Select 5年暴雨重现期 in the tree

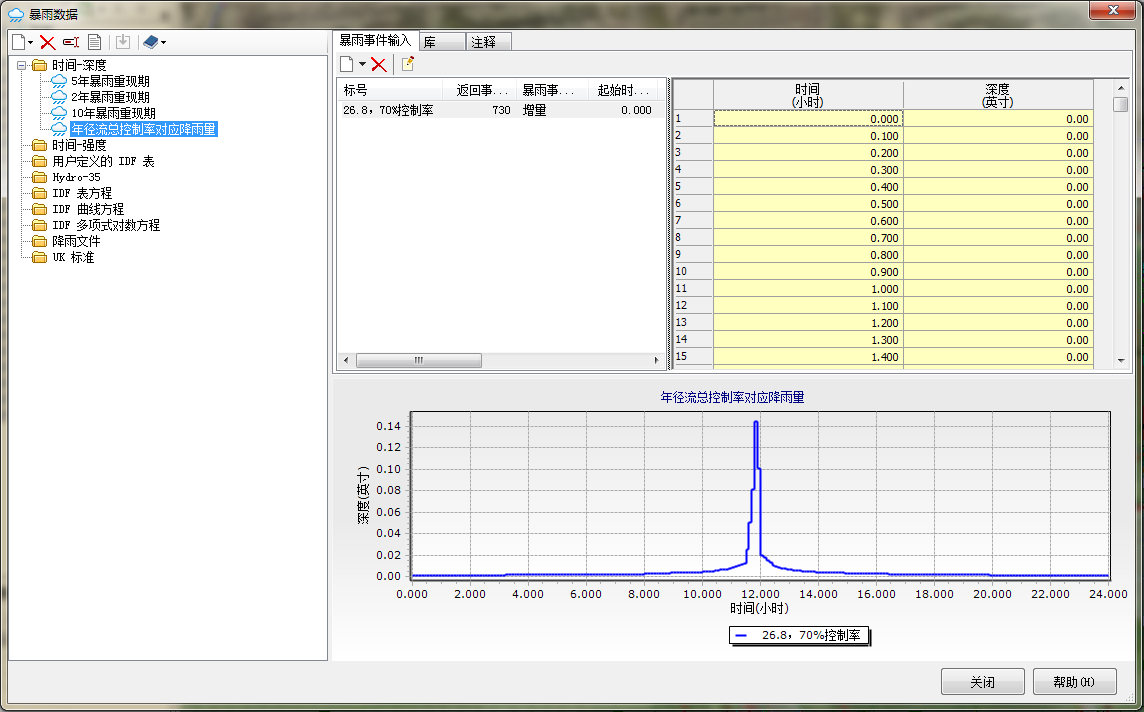[x=110, y=82]
